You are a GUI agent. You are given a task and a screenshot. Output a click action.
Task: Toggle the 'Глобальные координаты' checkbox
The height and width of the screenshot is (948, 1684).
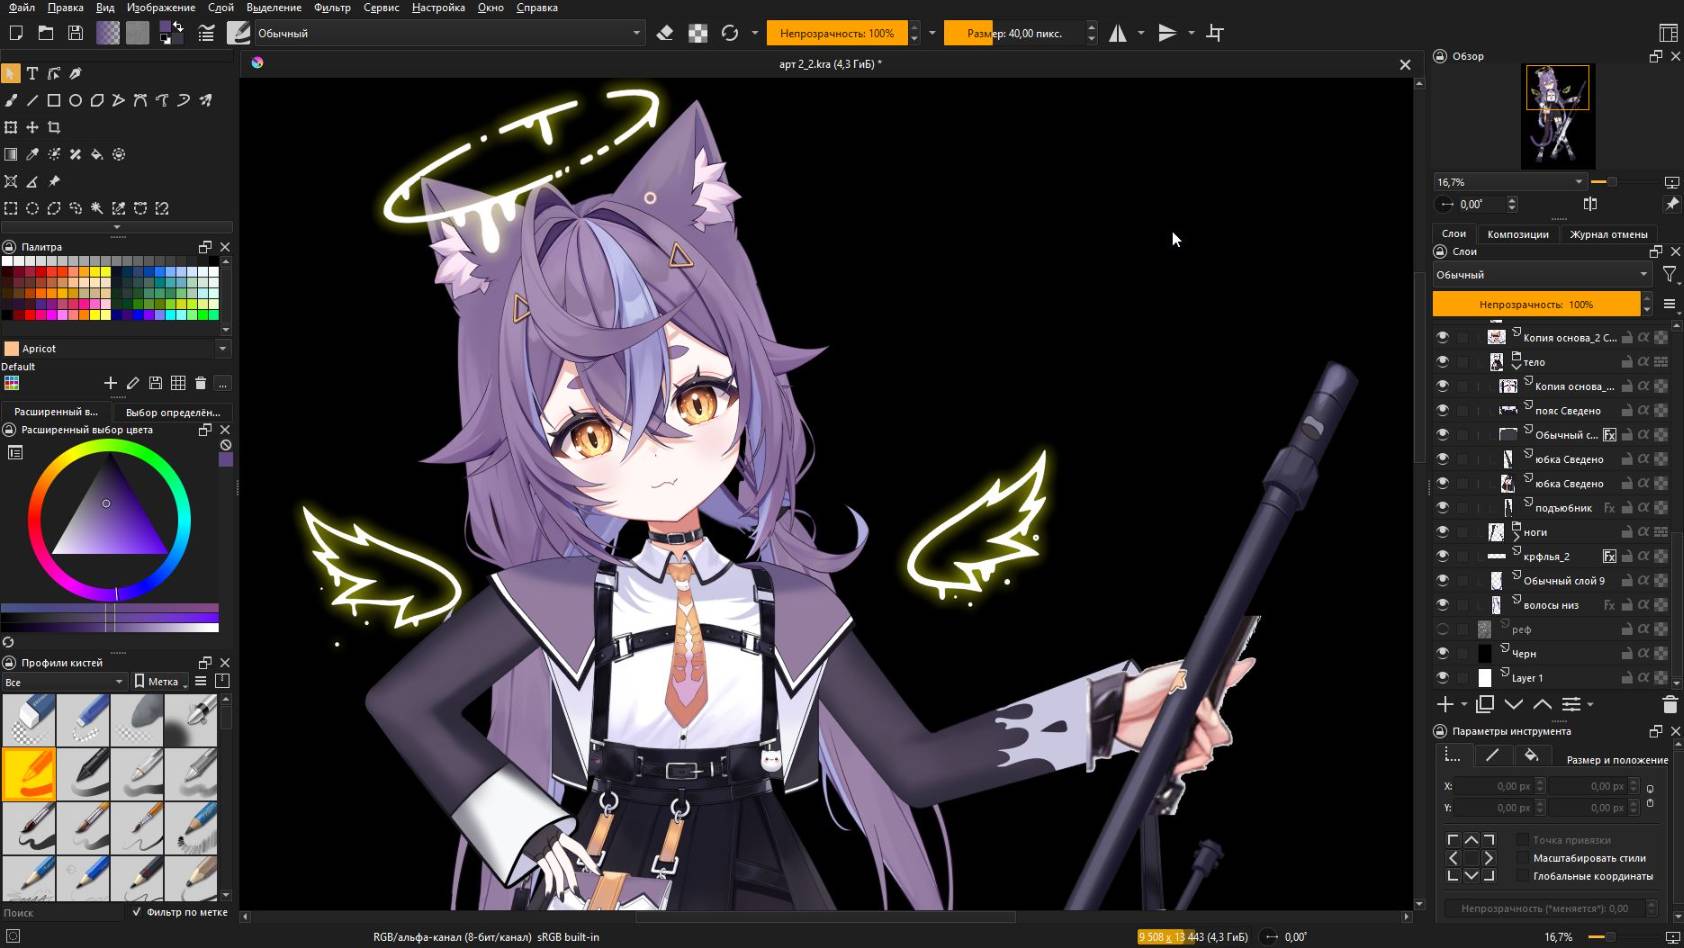[1523, 876]
